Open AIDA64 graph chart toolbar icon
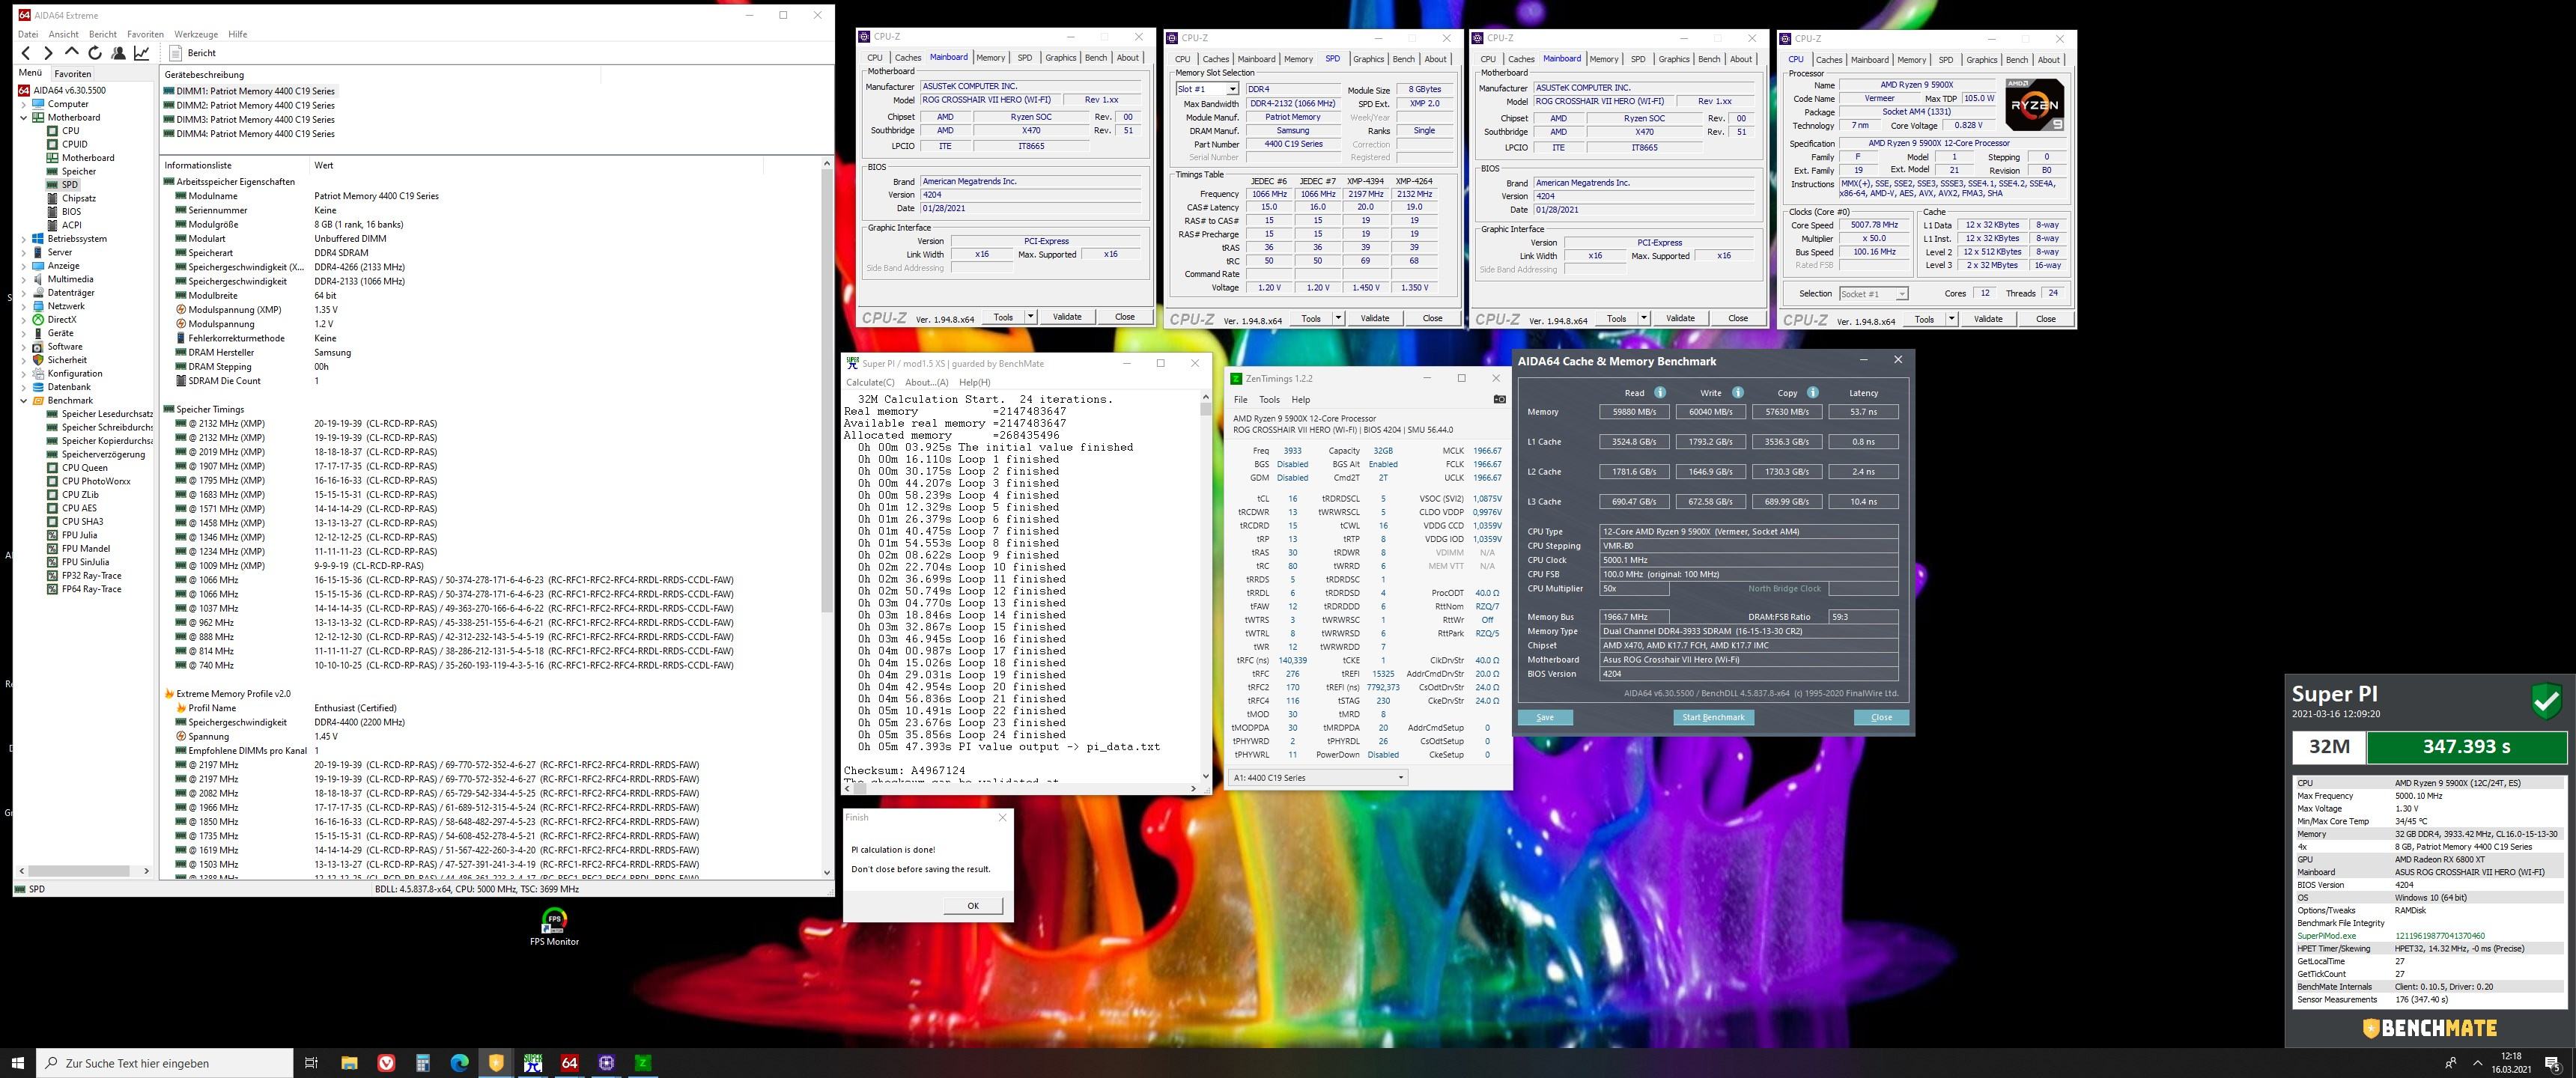The height and width of the screenshot is (1078, 2576). point(142,53)
